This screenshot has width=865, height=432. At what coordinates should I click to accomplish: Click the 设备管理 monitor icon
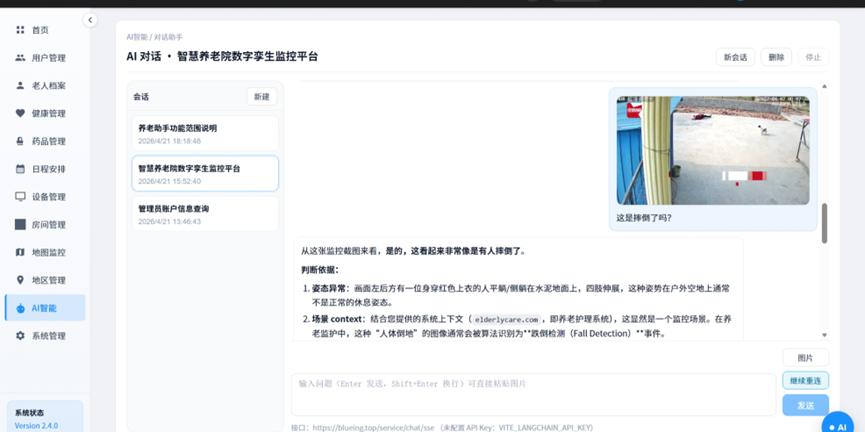(x=20, y=196)
